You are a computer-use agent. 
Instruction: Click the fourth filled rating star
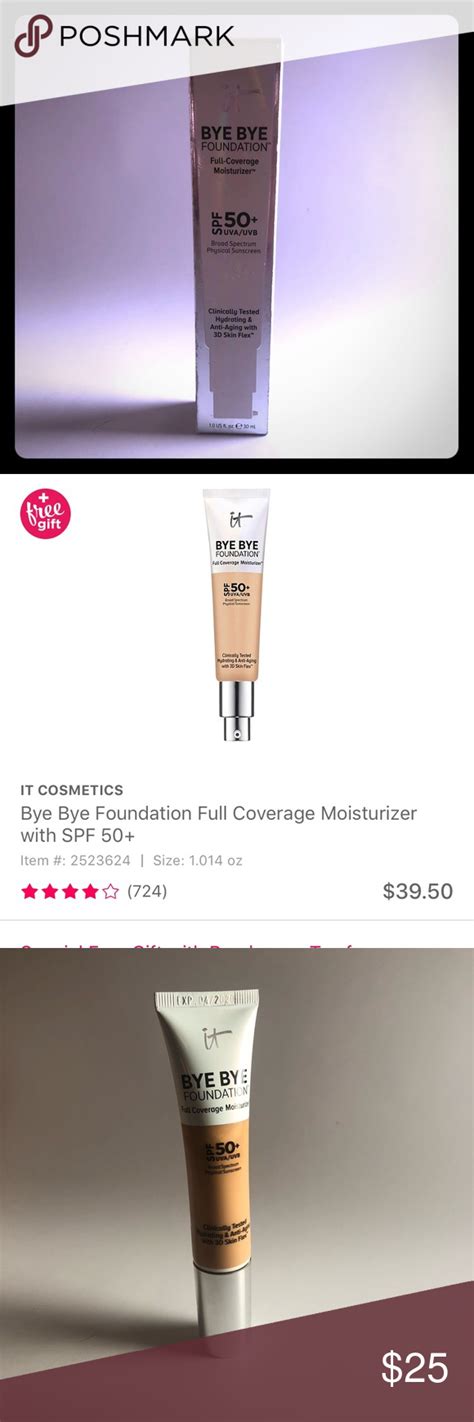(90, 891)
